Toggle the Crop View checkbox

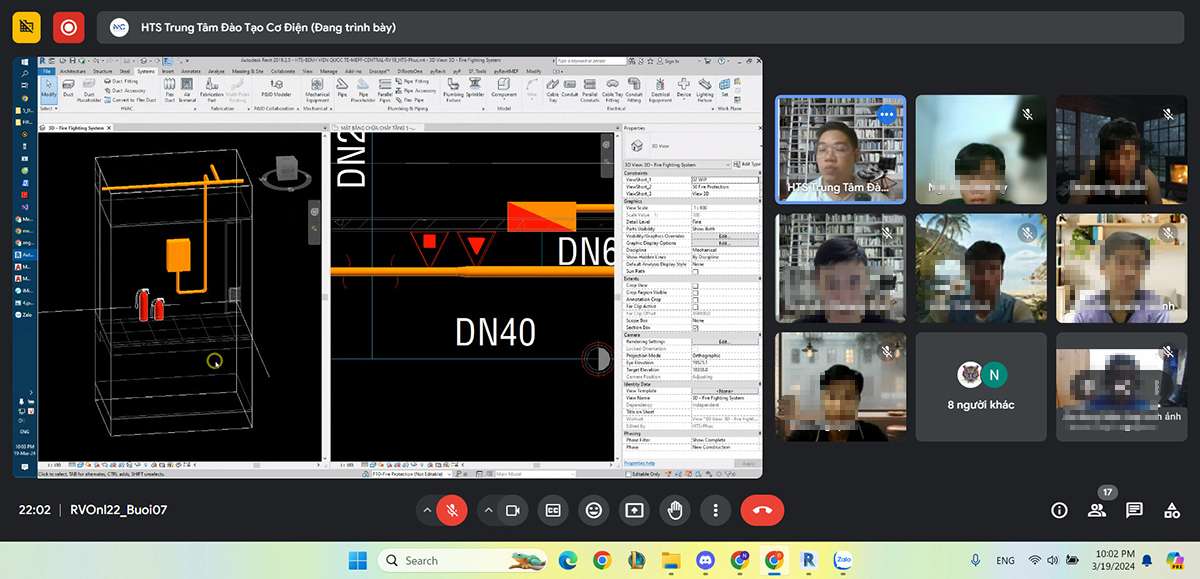pyautogui.click(x=695, y=285)
